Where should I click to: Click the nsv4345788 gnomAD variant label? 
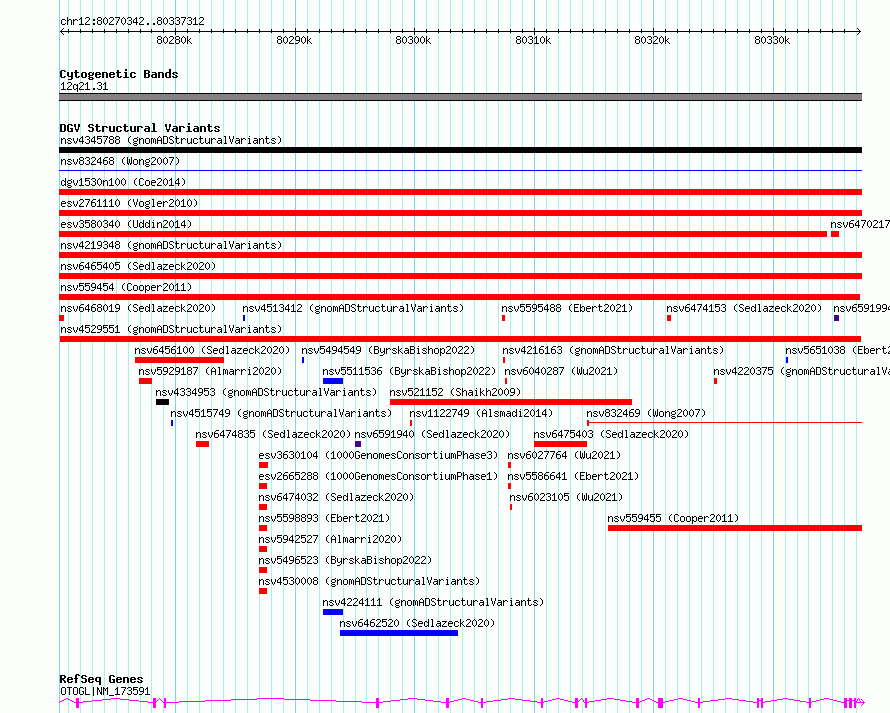pyautogui.click(x=171, y=140)
